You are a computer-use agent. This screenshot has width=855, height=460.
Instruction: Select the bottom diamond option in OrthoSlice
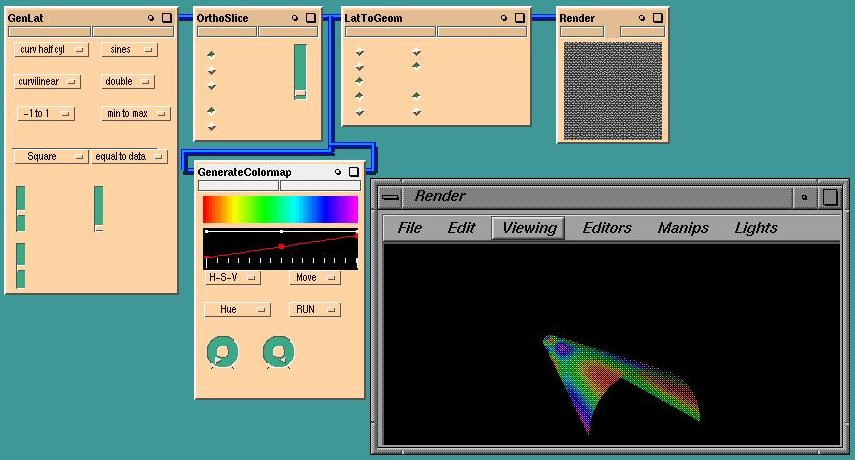tap(211, 127)
